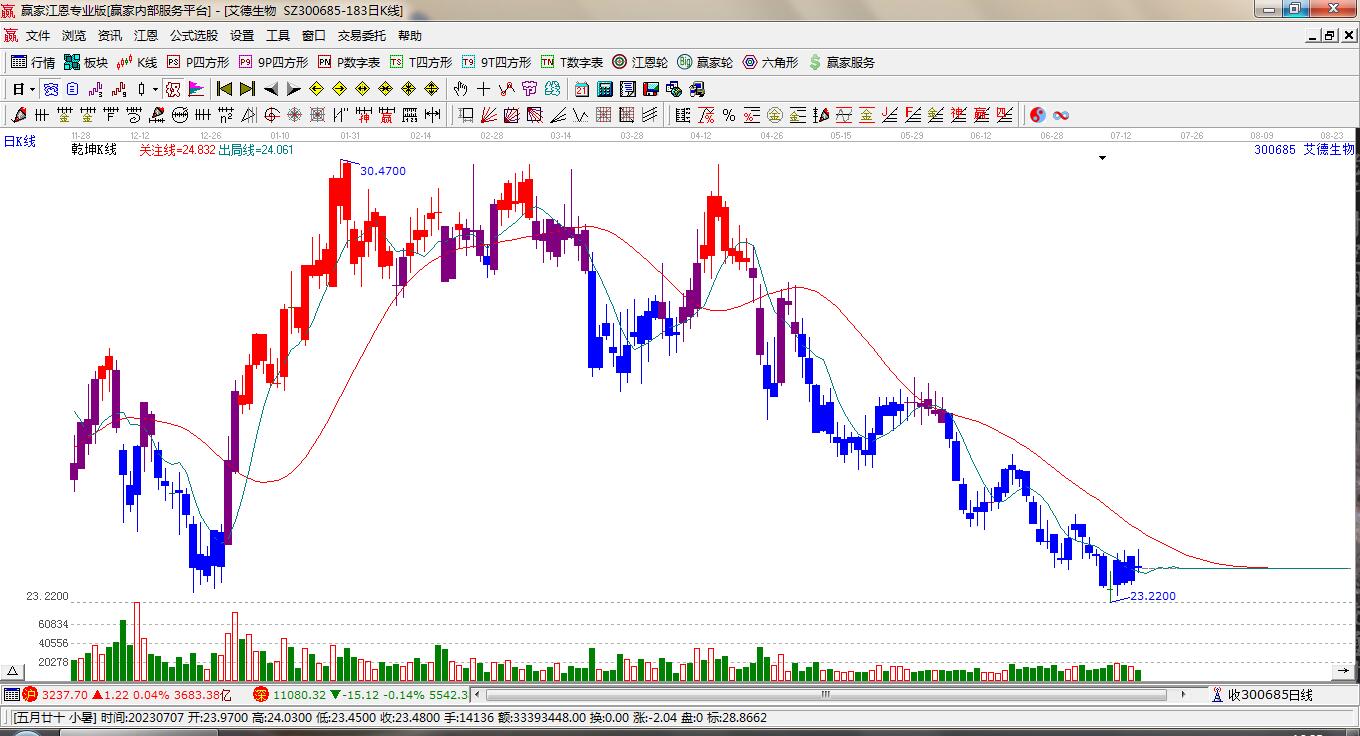The width and height of the screenshot is (1360, 736).
Task: Open the 9T四方形 time square
Action: [497, 62]
